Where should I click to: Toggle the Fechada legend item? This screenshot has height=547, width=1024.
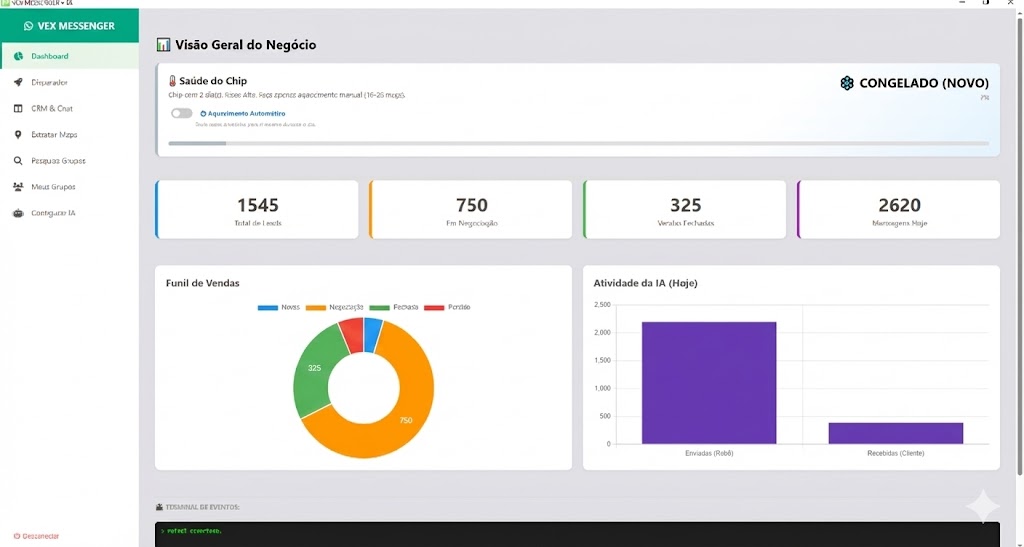(x=394, y=307)
